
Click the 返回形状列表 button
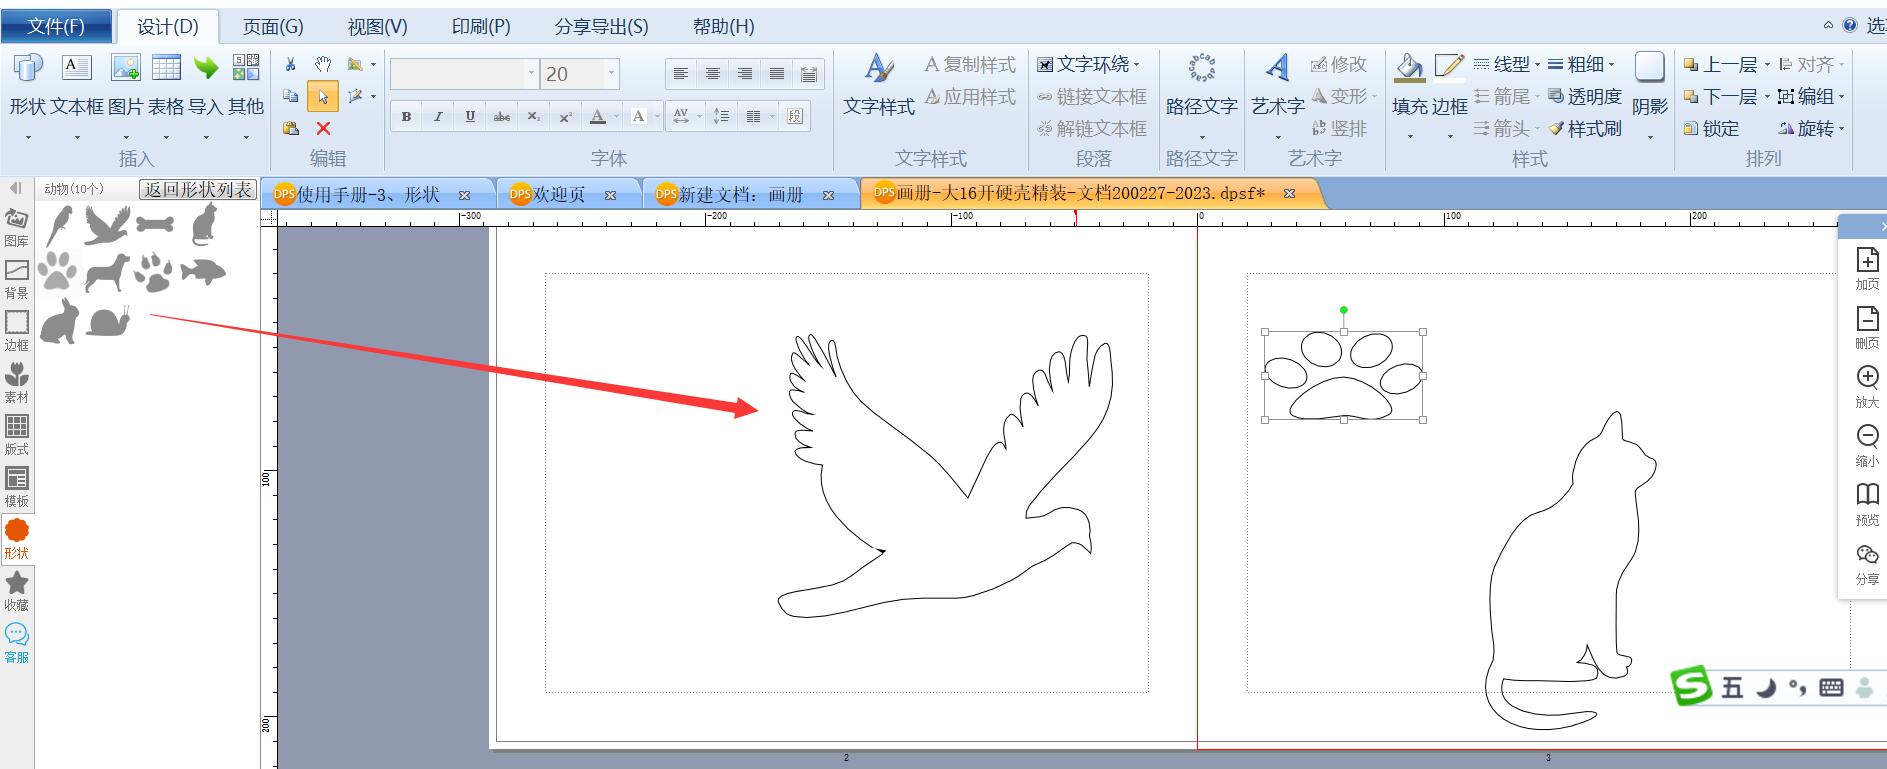pyautogui.click(x=198, y=189)
